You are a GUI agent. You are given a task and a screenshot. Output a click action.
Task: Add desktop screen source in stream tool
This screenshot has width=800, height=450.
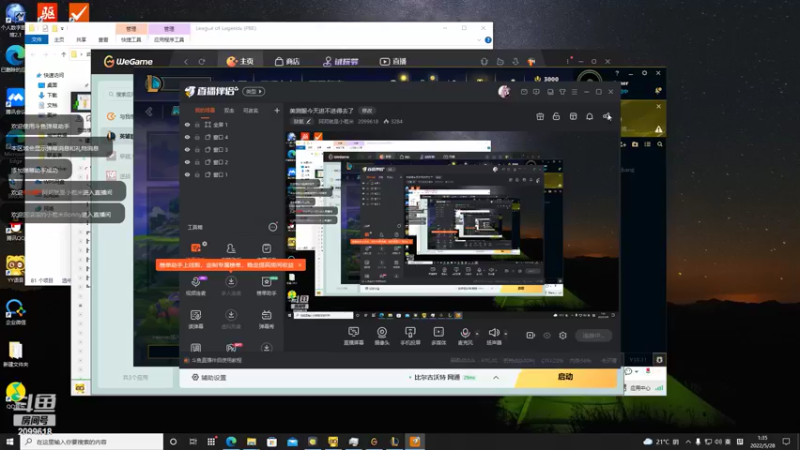pyautogui.click(x=353, y=336)
